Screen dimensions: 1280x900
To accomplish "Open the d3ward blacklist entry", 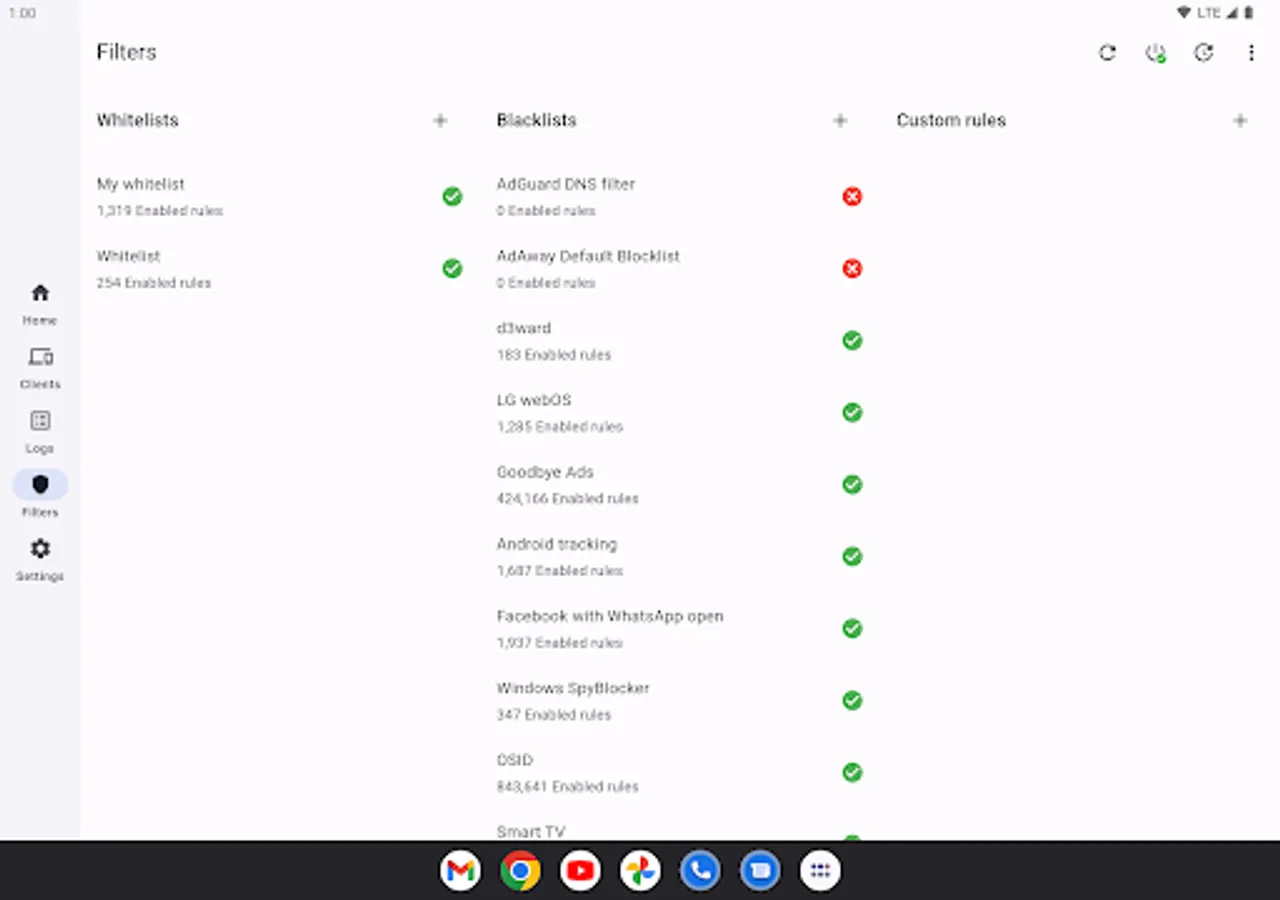I will click(680, 341).
